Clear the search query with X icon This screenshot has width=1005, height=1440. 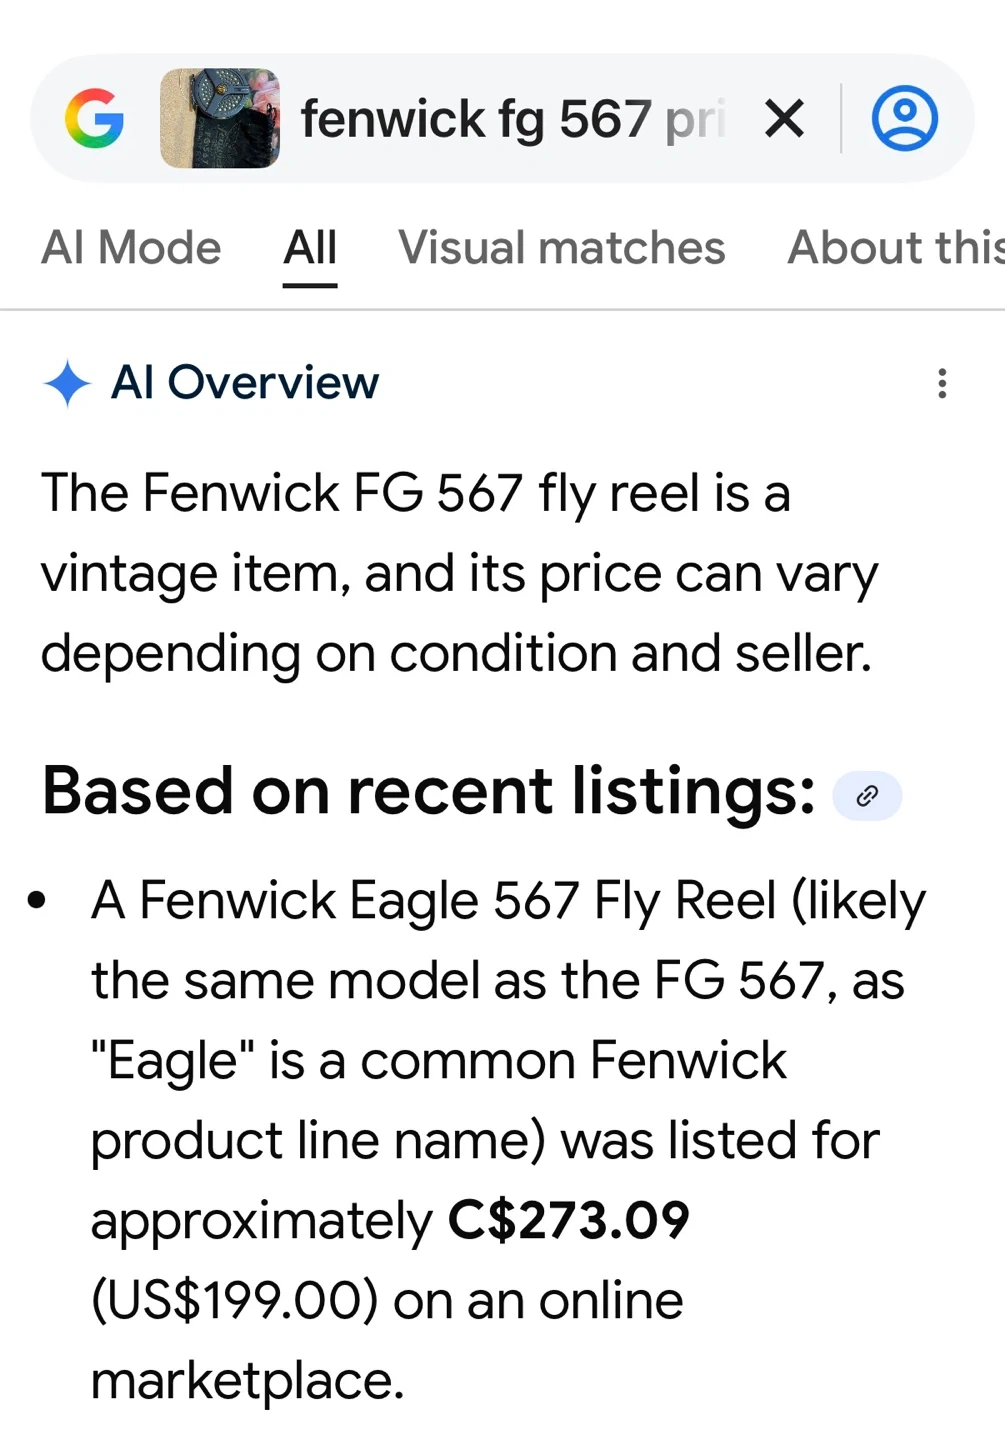(784, 119)
